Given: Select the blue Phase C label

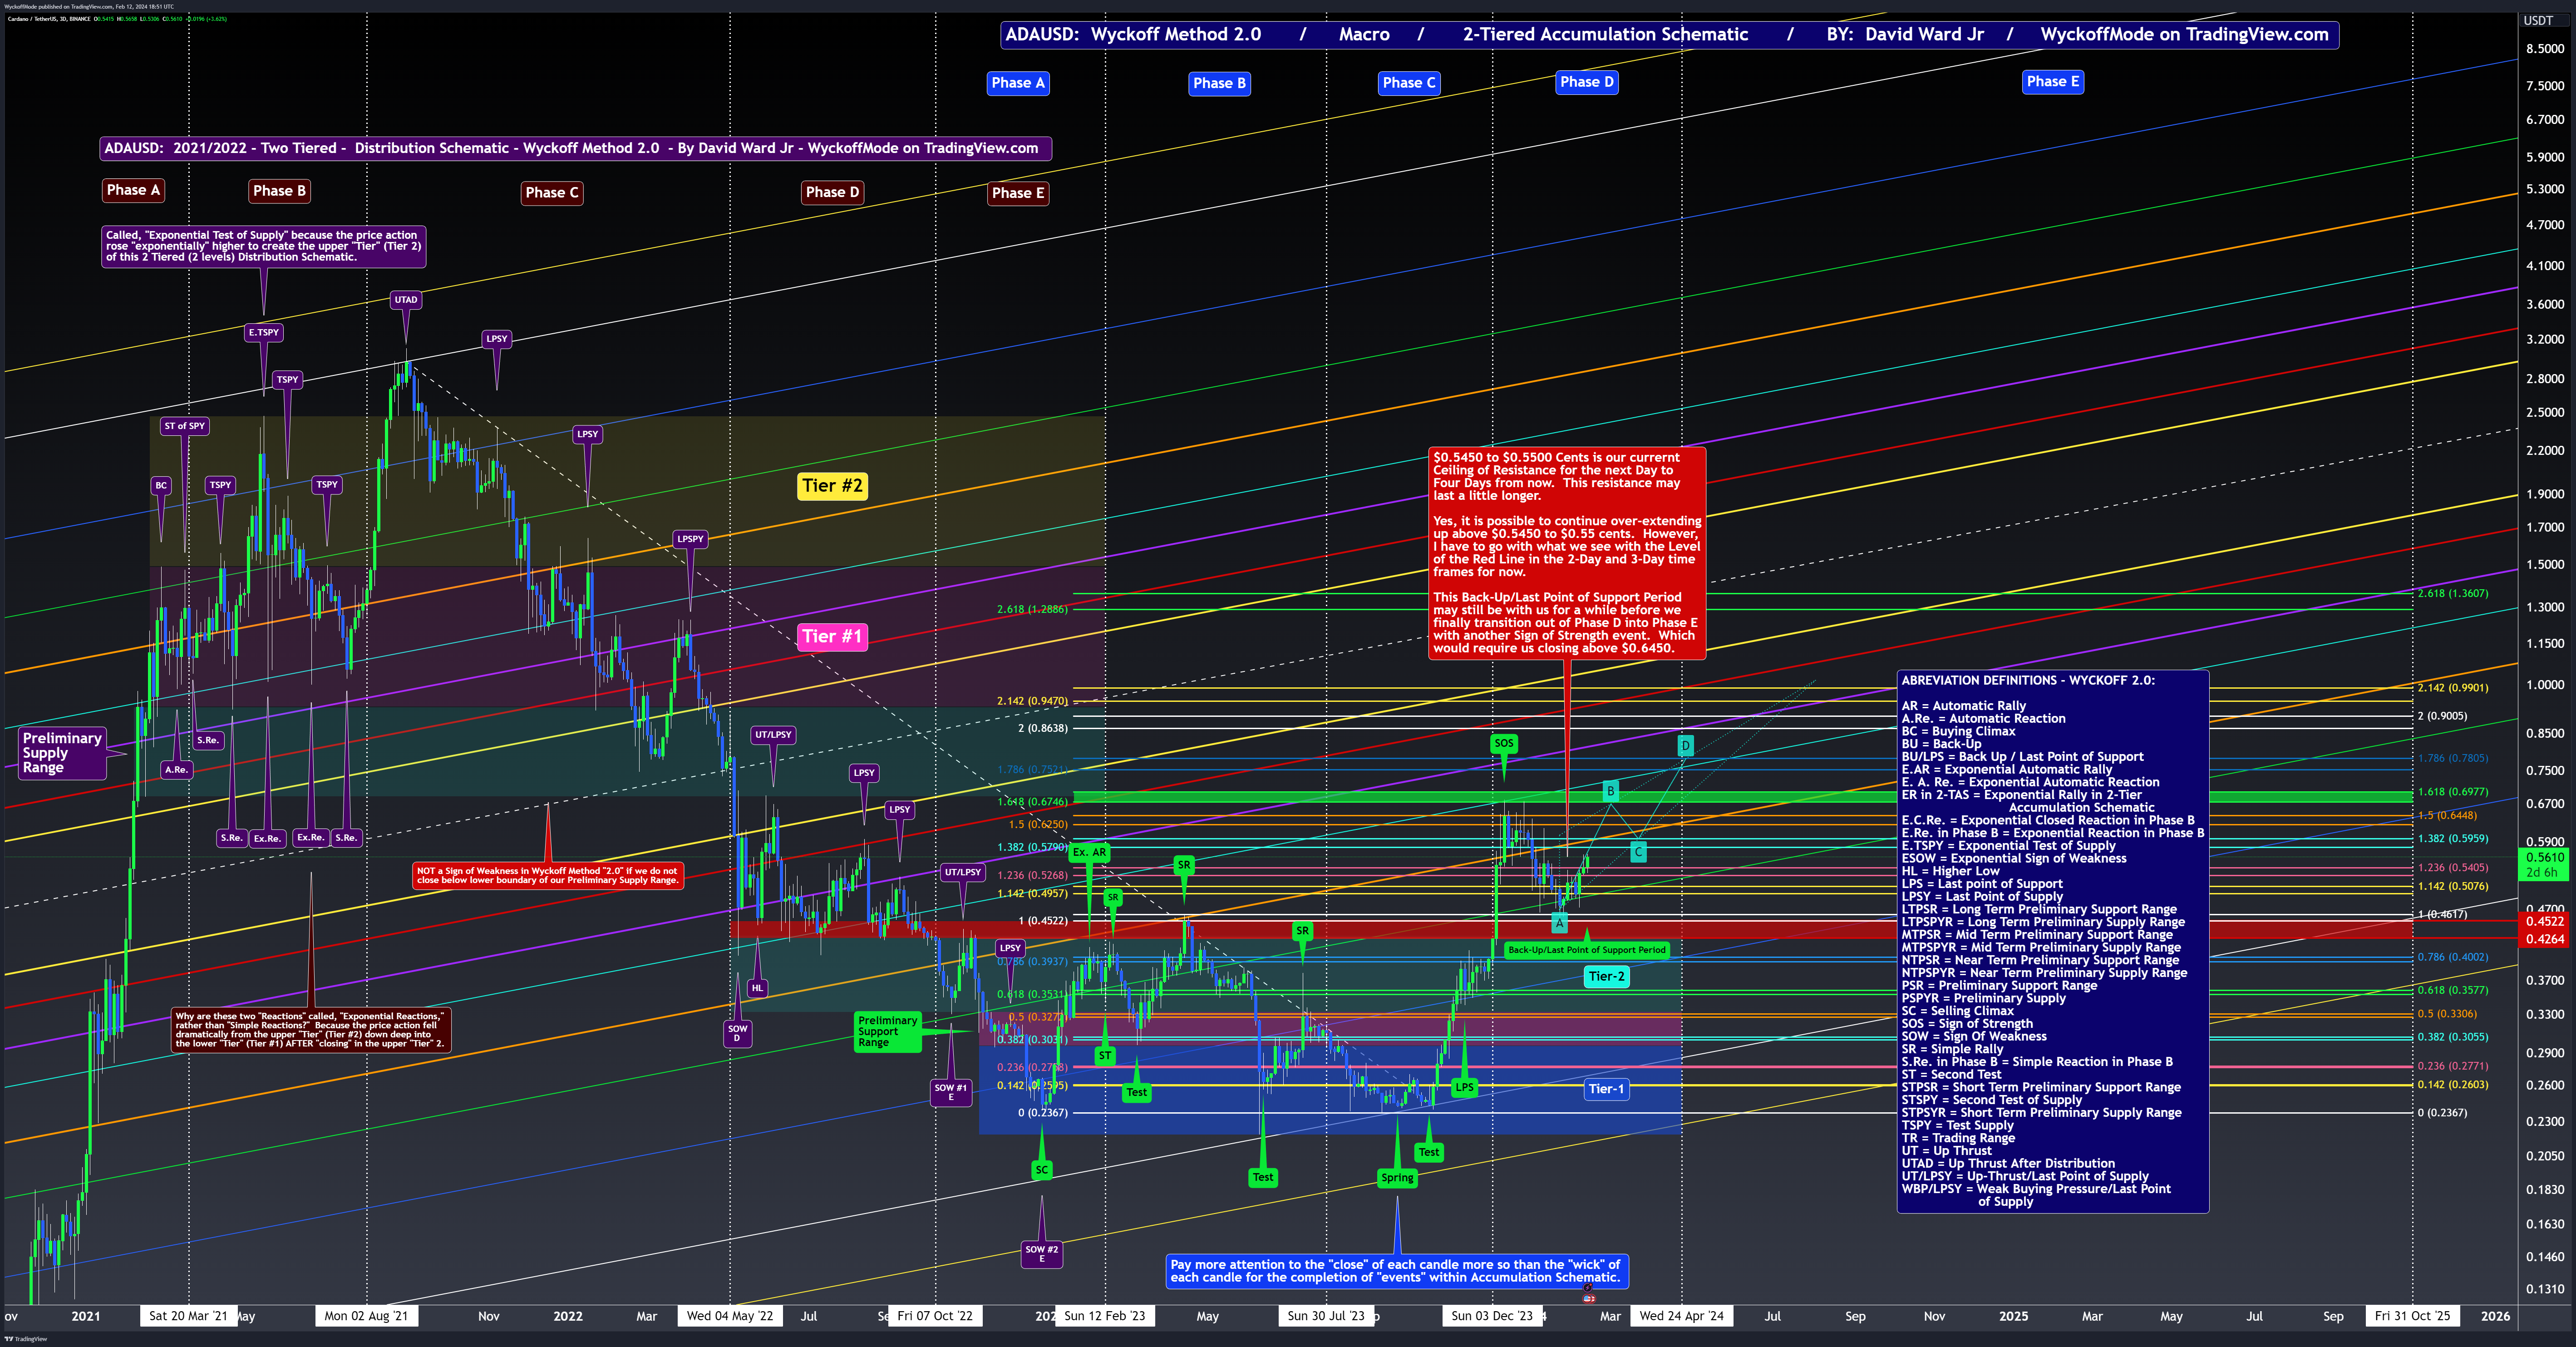Looking at the screenshot, I should coord(1409,83).
